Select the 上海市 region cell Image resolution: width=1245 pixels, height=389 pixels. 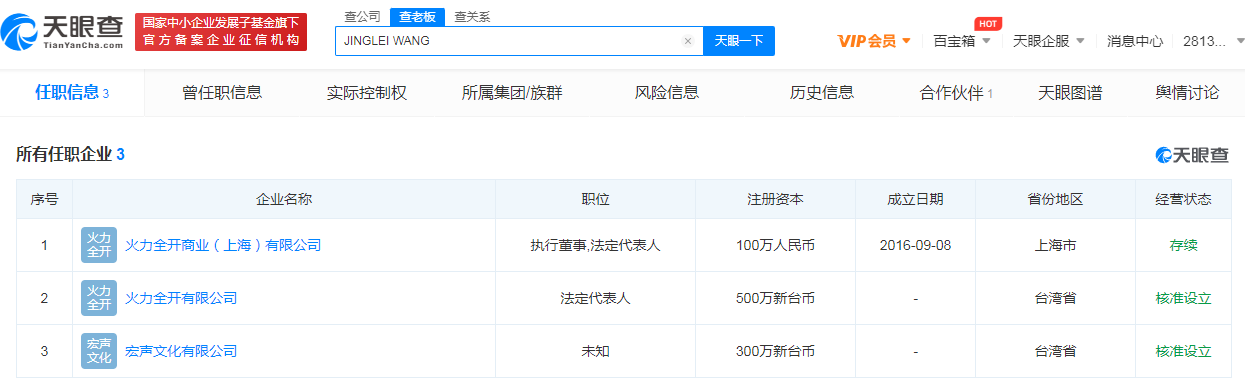point(1055,245)
